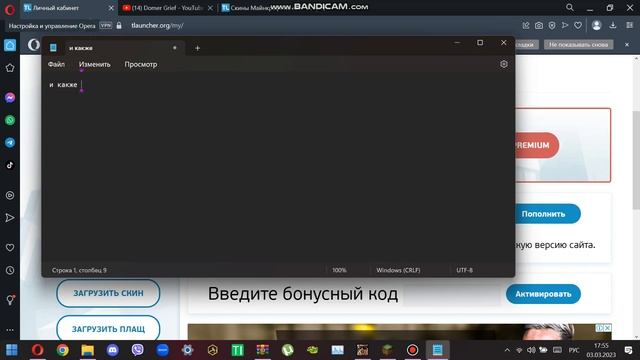Screen dimensions: 640x360
Task: Open TikTok in Opera sidebar
Action: pos(10,165)
